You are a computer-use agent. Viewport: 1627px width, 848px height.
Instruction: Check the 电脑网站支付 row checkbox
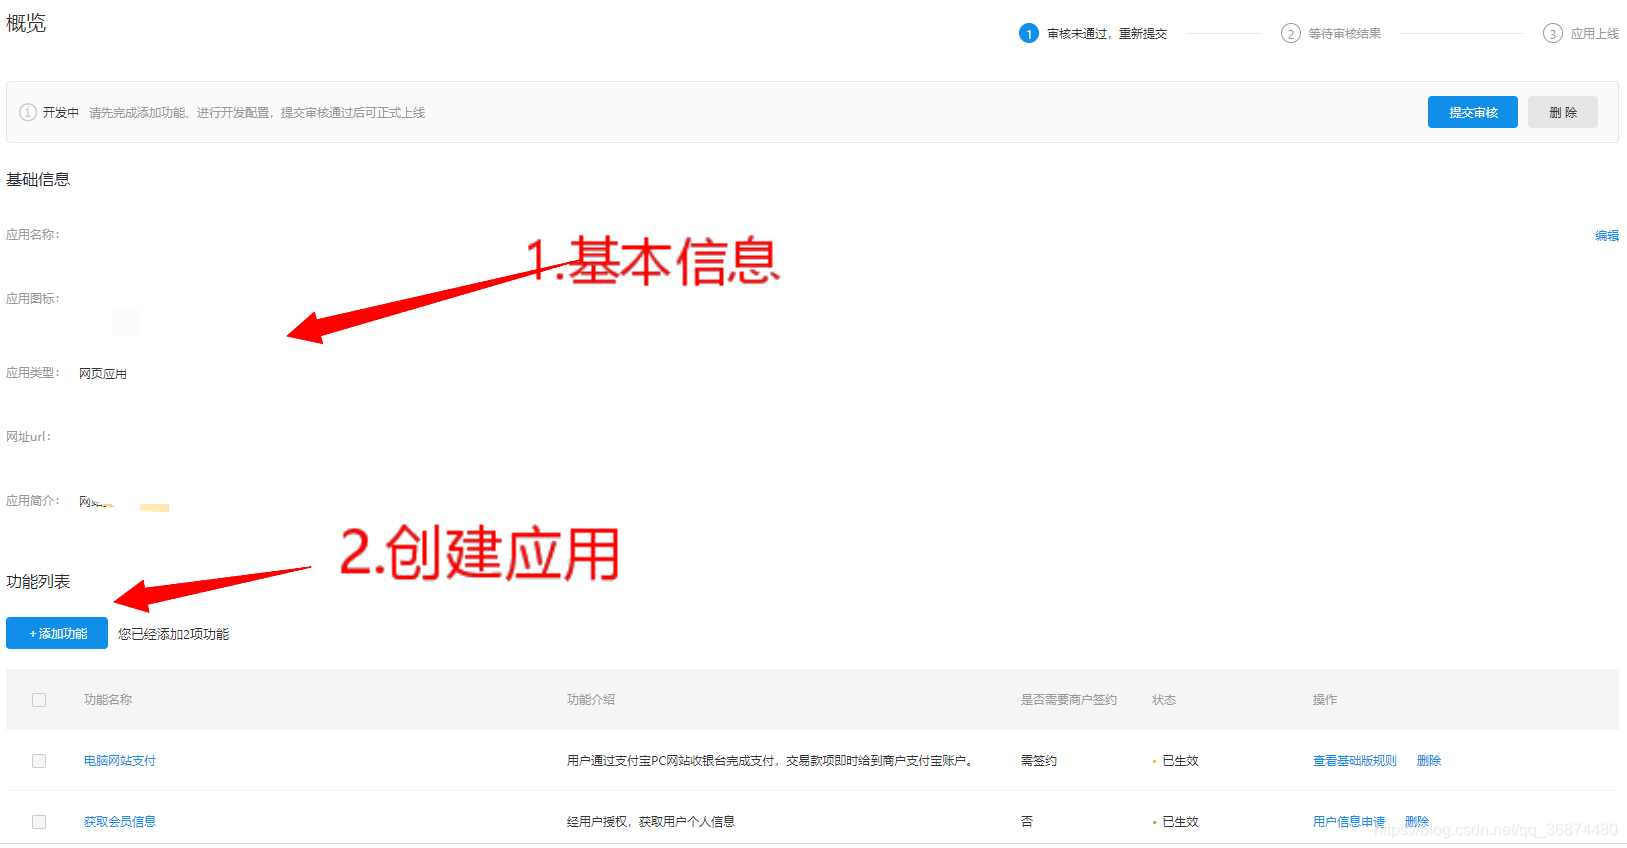pos(39,761)
